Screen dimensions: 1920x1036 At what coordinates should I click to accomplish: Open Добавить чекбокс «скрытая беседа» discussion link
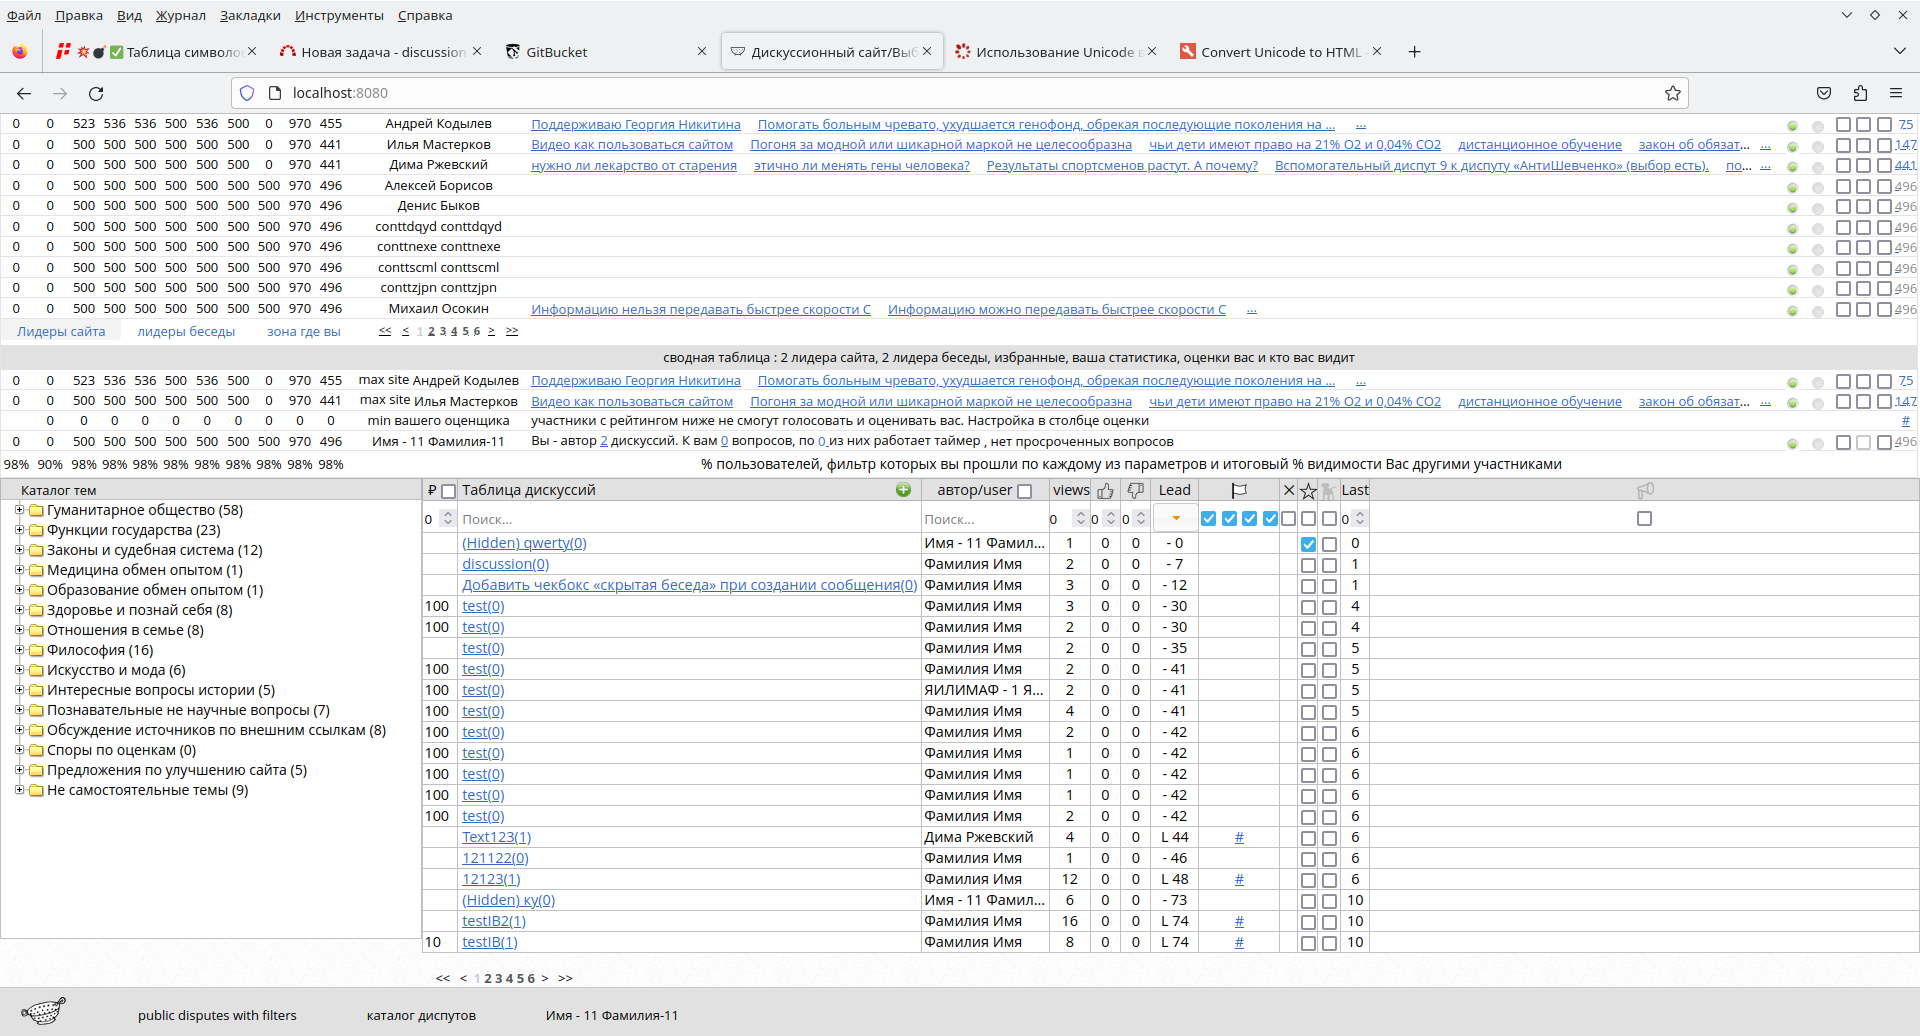689,585
